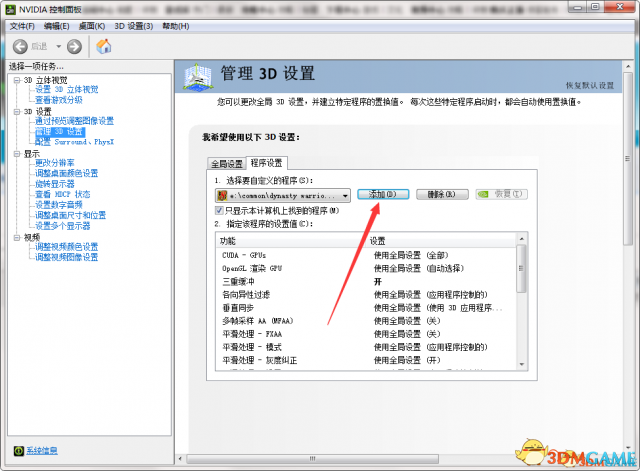Screen dimensions: 640x471
Task: Open the 桌面(K) menu
Action: [92, 26]
